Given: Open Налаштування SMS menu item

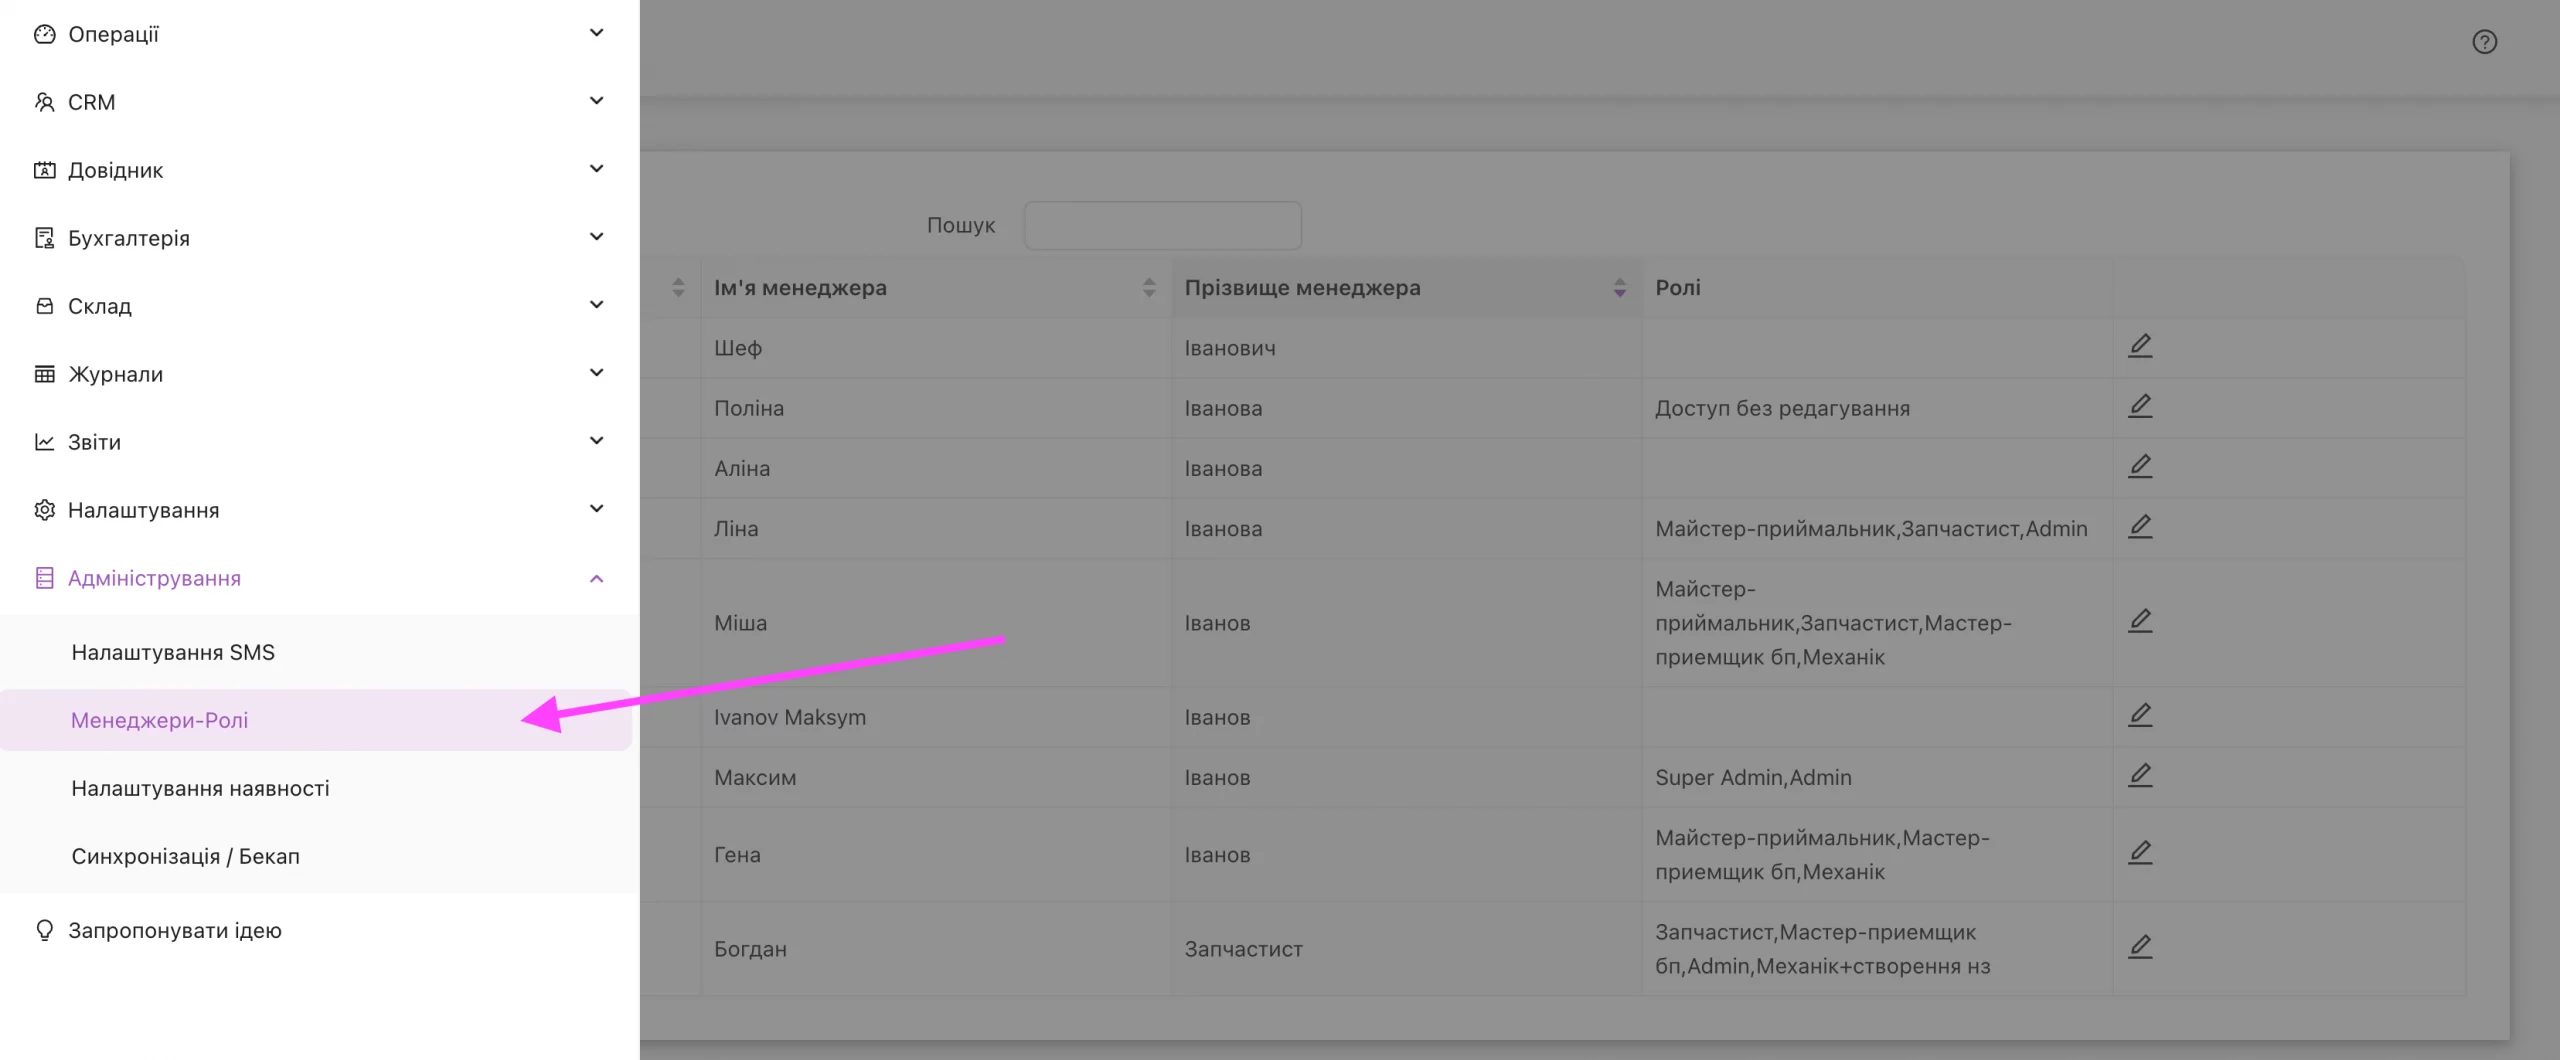Looking at the screenshot, I should 173,652.
